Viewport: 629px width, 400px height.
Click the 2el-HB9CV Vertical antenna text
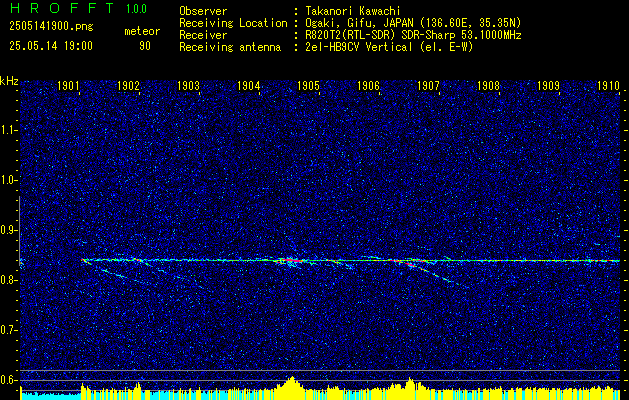point(389,47)
